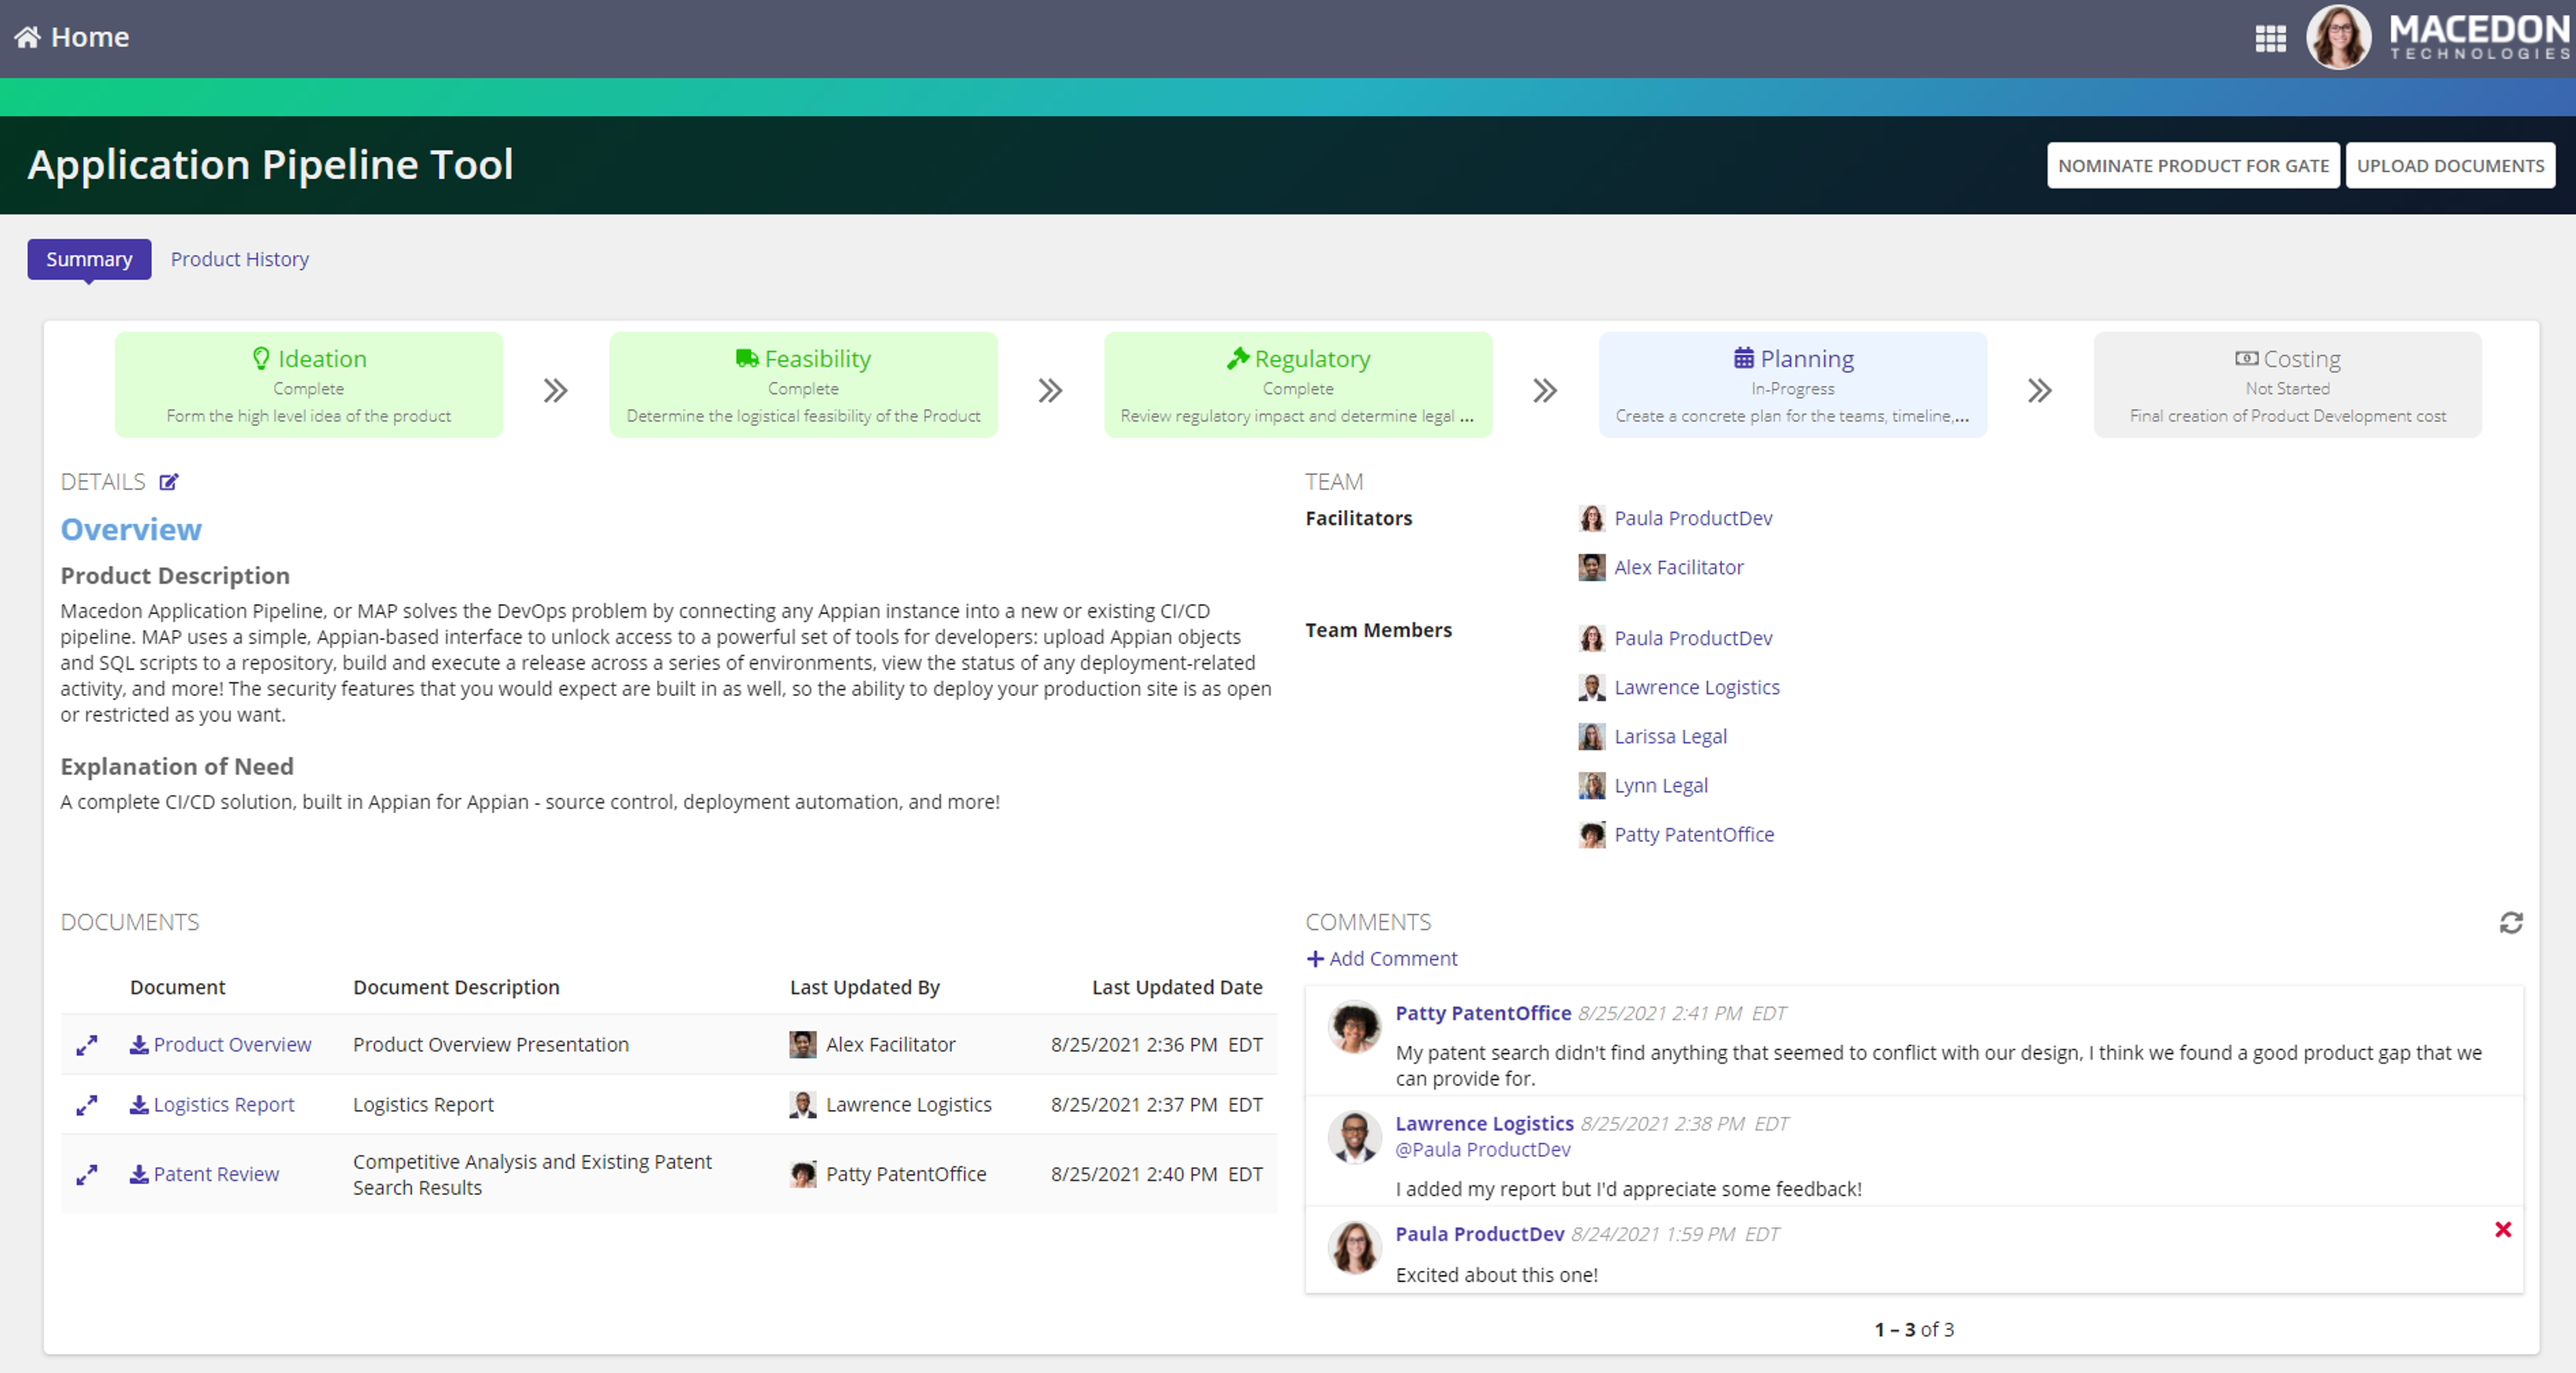The height and width of the screenshot is (1373, 2576).
Task: Click download icon beside Product Overview
Action: tap(139, 1045)
